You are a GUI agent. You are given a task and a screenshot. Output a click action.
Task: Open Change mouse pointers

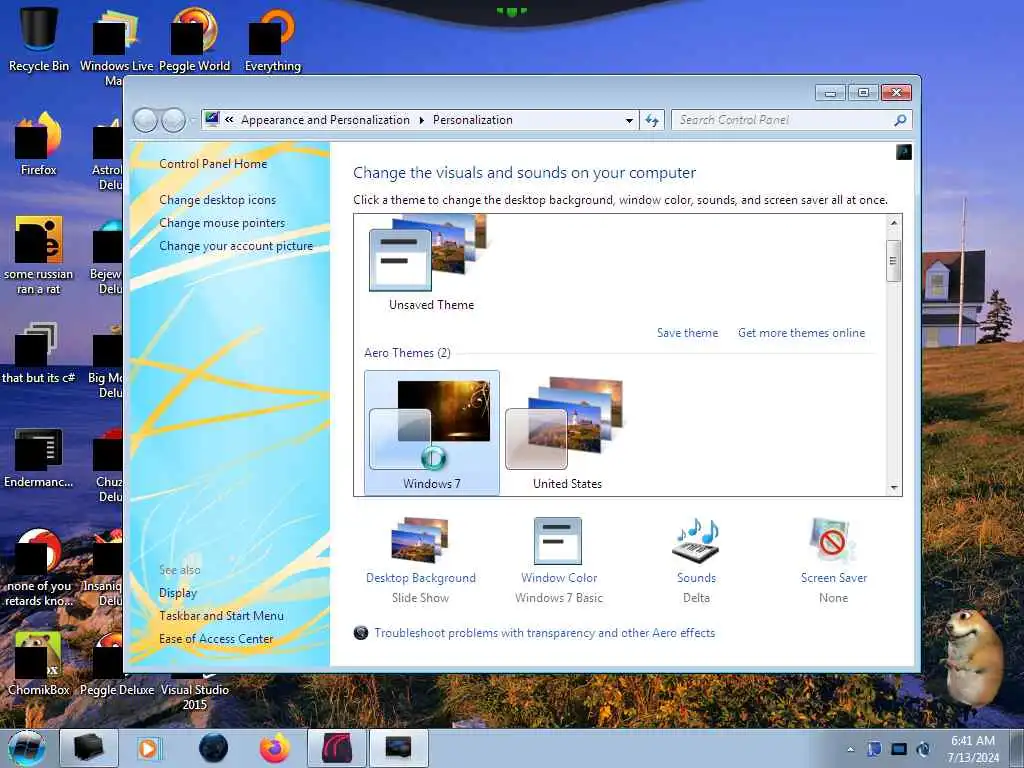(222, 223)
